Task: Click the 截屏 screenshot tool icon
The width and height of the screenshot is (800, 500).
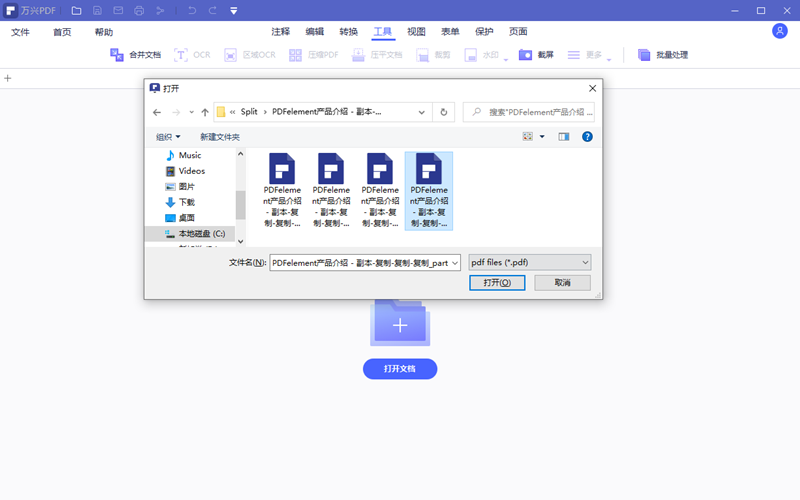Action: point(525,55)
